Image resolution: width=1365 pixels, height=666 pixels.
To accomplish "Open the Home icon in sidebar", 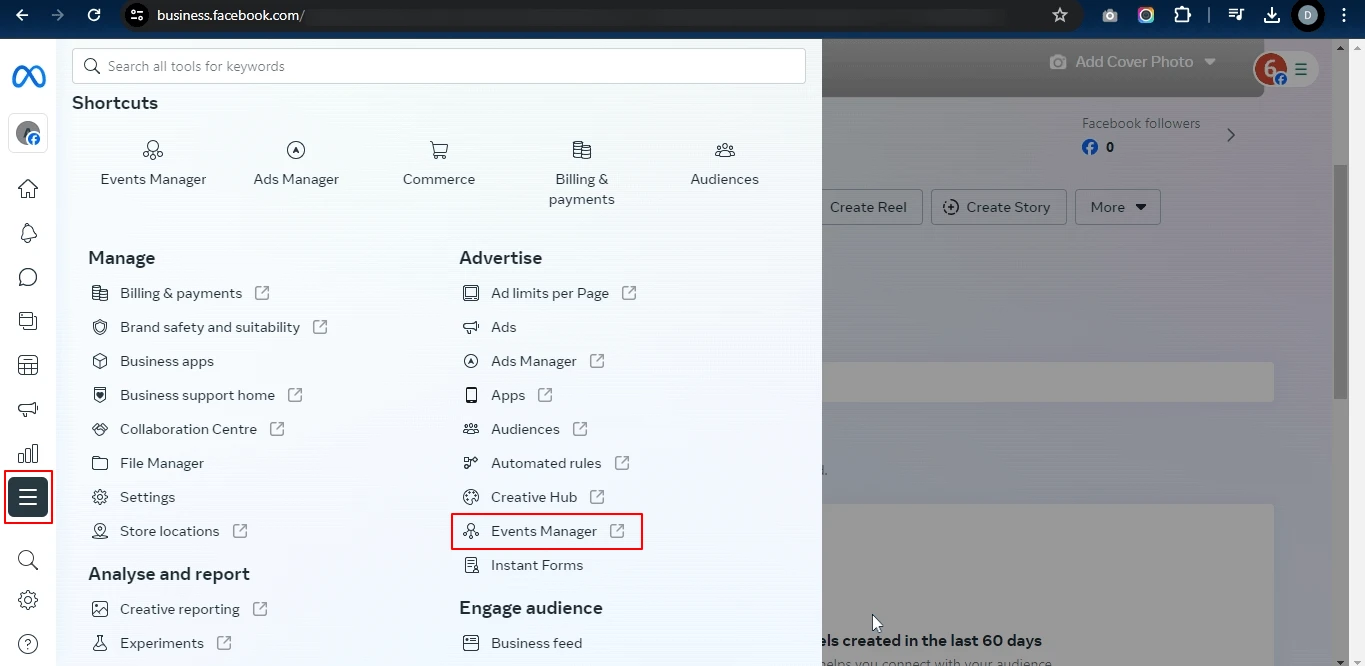I will point(28,189).
